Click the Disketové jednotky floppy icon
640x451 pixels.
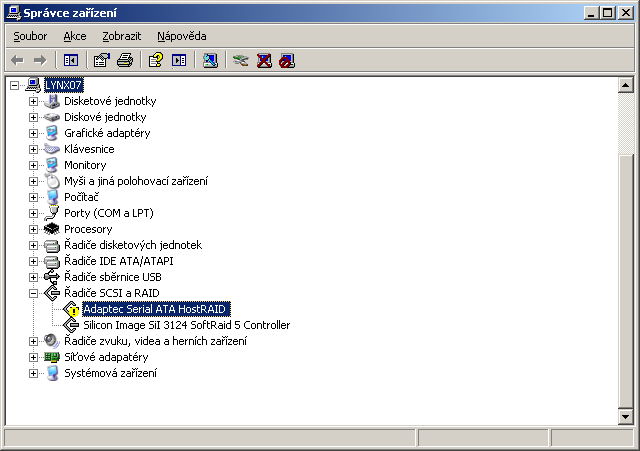(x=52, y=101)
